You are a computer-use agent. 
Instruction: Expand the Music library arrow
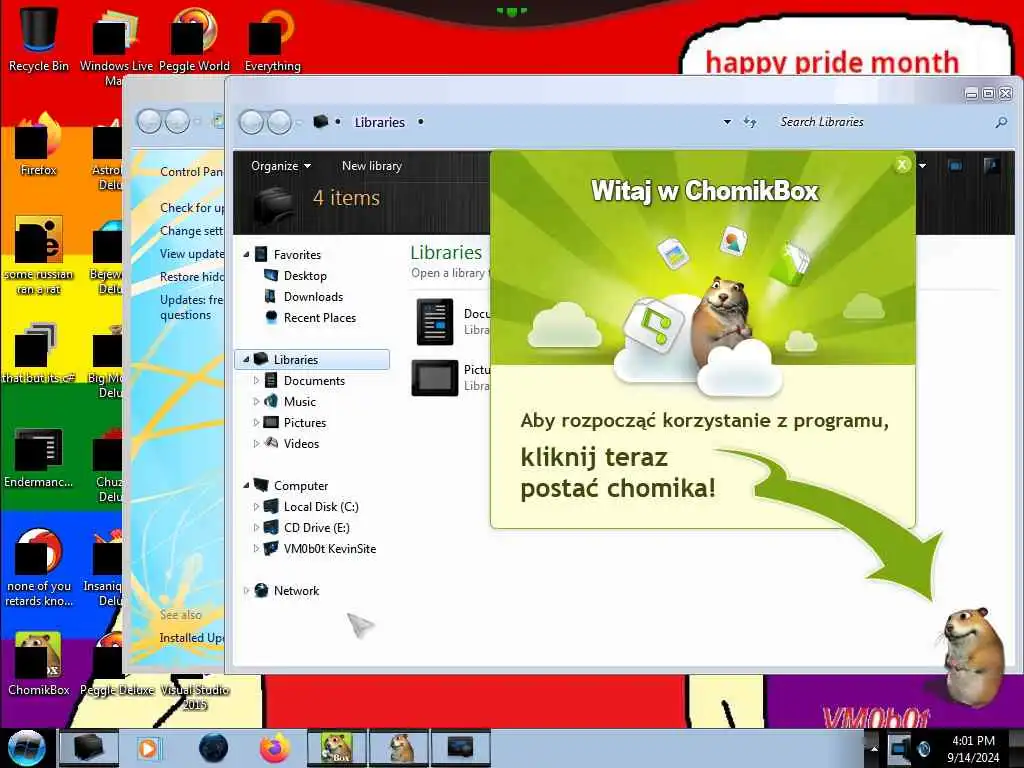[x=256, y=401]
